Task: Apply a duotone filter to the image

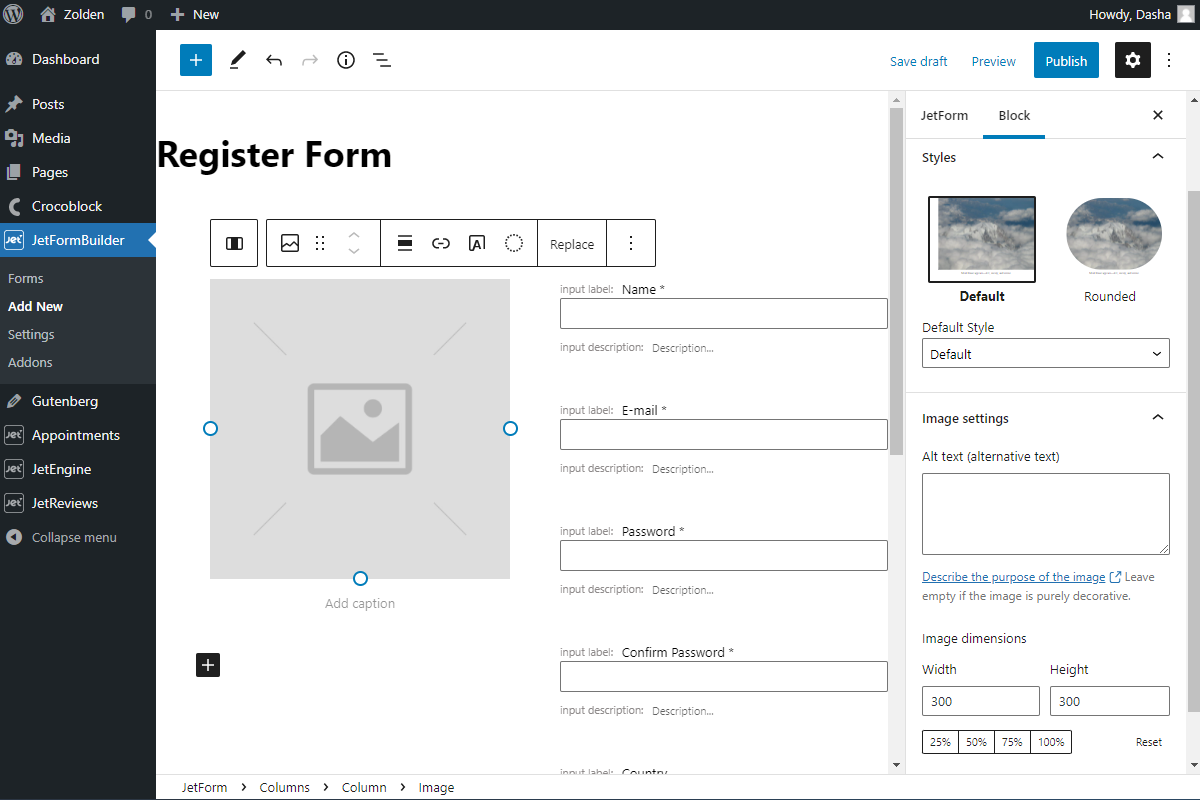Action: 514,243
